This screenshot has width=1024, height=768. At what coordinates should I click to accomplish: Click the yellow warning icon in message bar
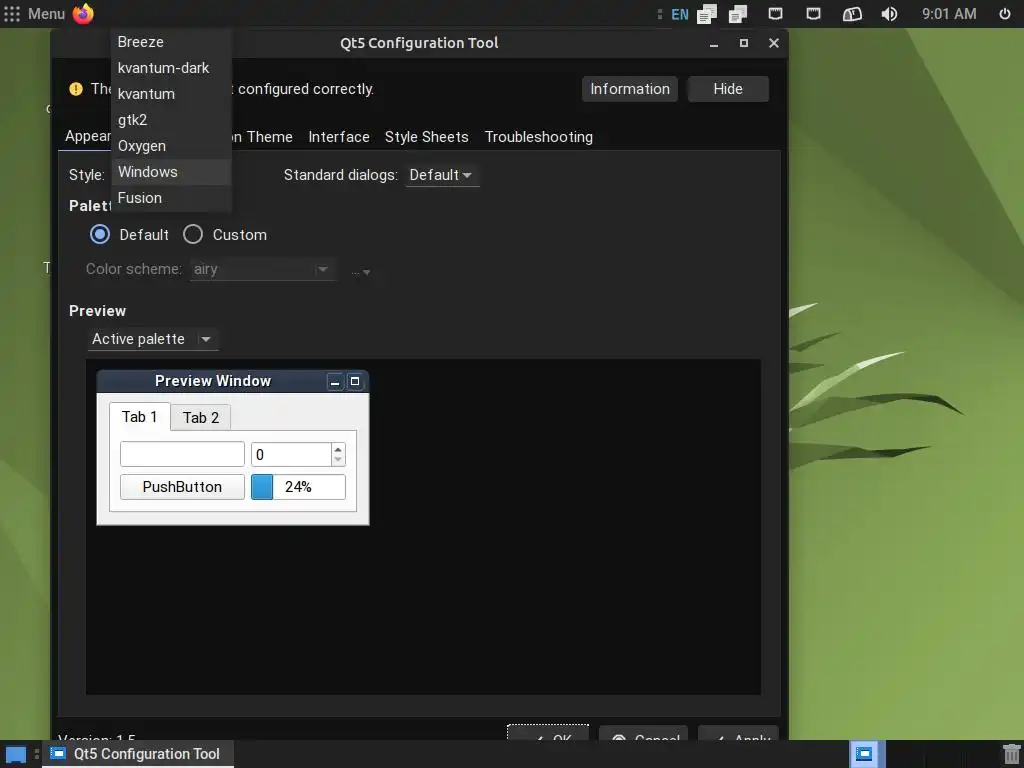(x=76, y=89)
